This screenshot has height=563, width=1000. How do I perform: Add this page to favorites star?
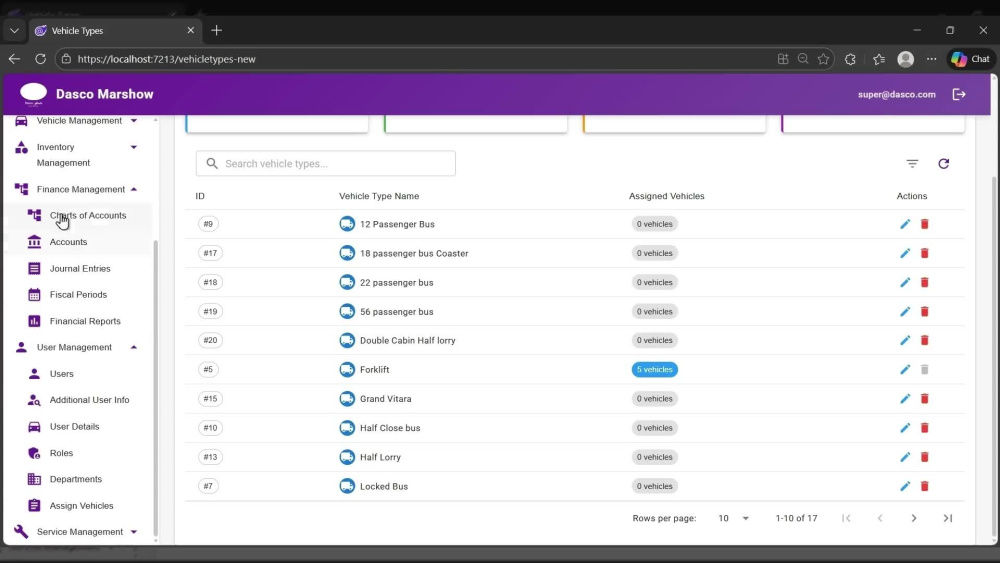click(823, 59)
